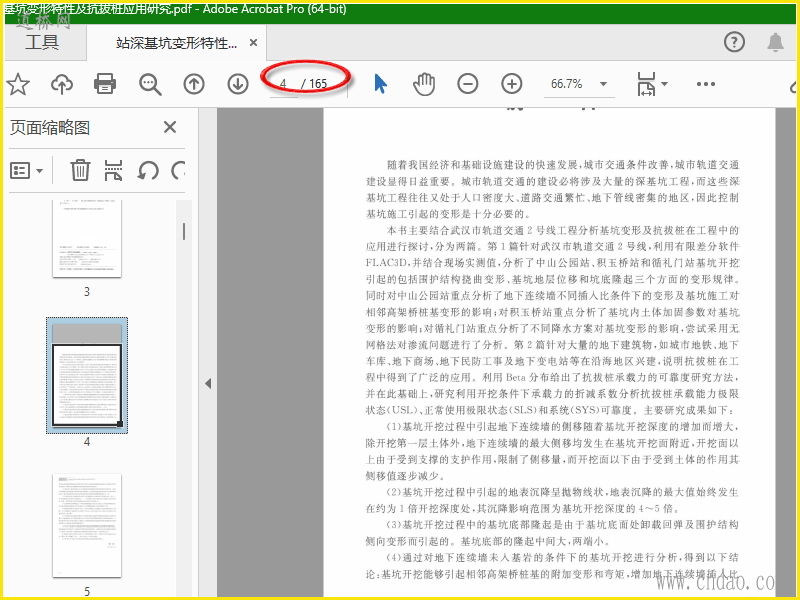Delete the selected page with trash icon
Screen dimensions: 800x600
click(80, 170)
